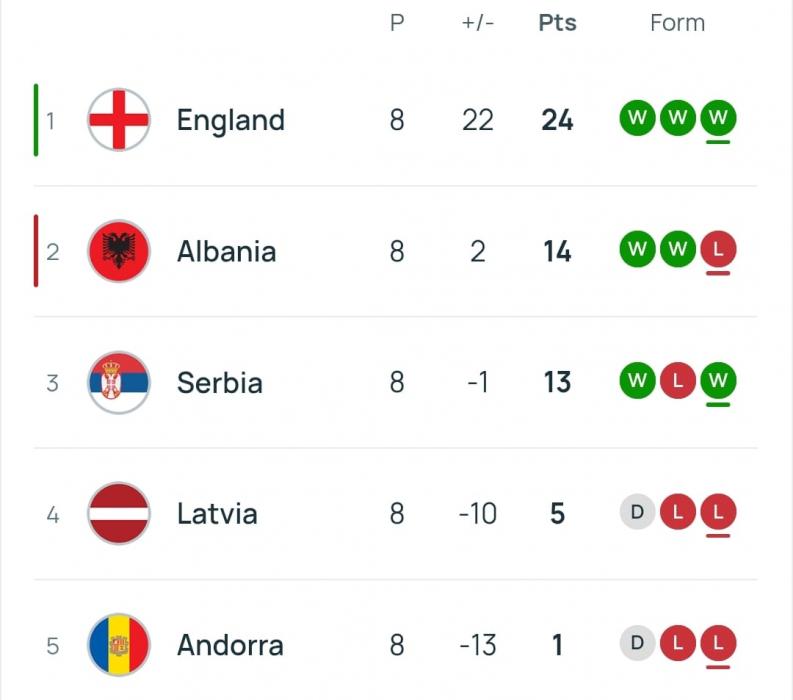The image size is (793, 700).
Task: Click Serbia's red L form badge
Action: coord(677,382)
